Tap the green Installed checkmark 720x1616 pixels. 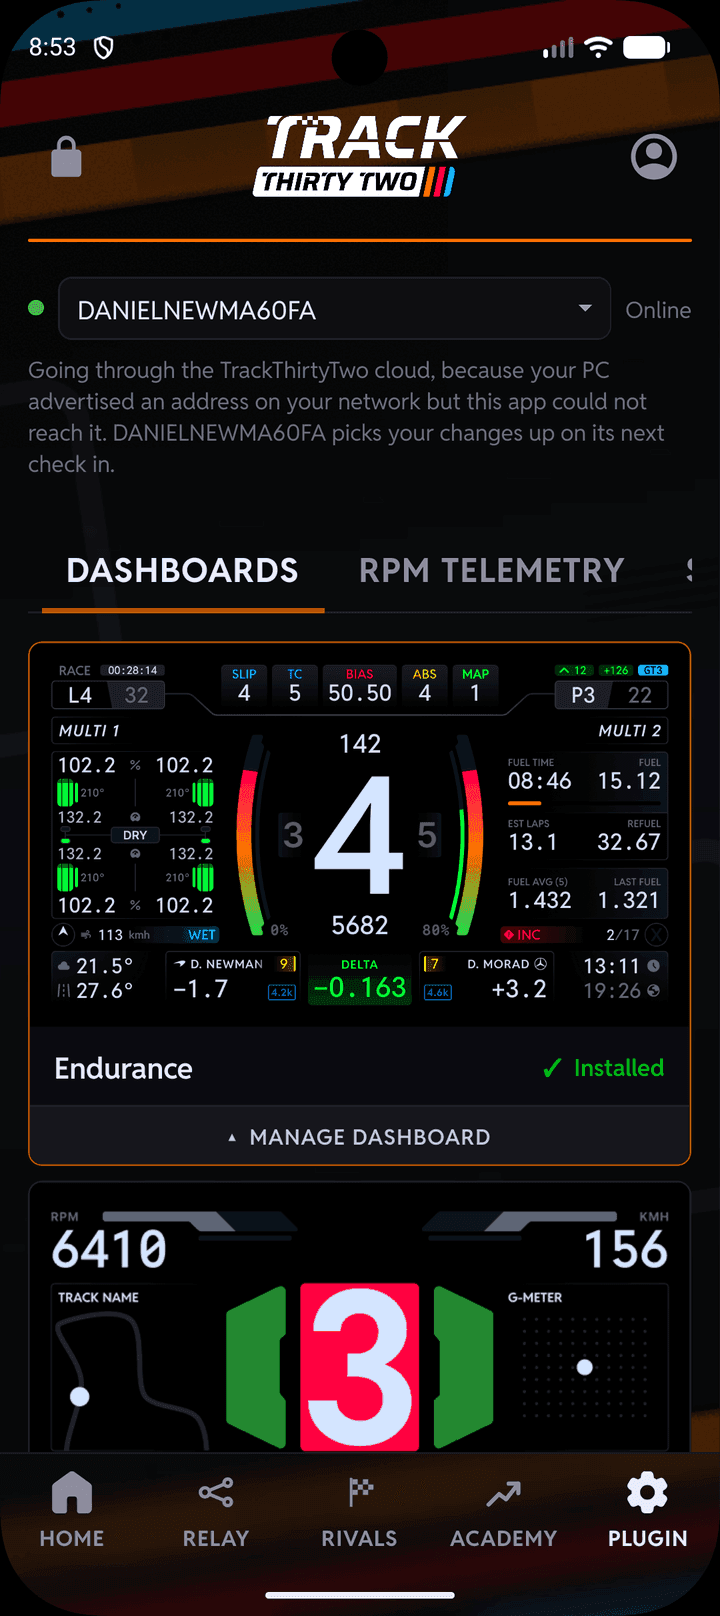point(552,1069)
